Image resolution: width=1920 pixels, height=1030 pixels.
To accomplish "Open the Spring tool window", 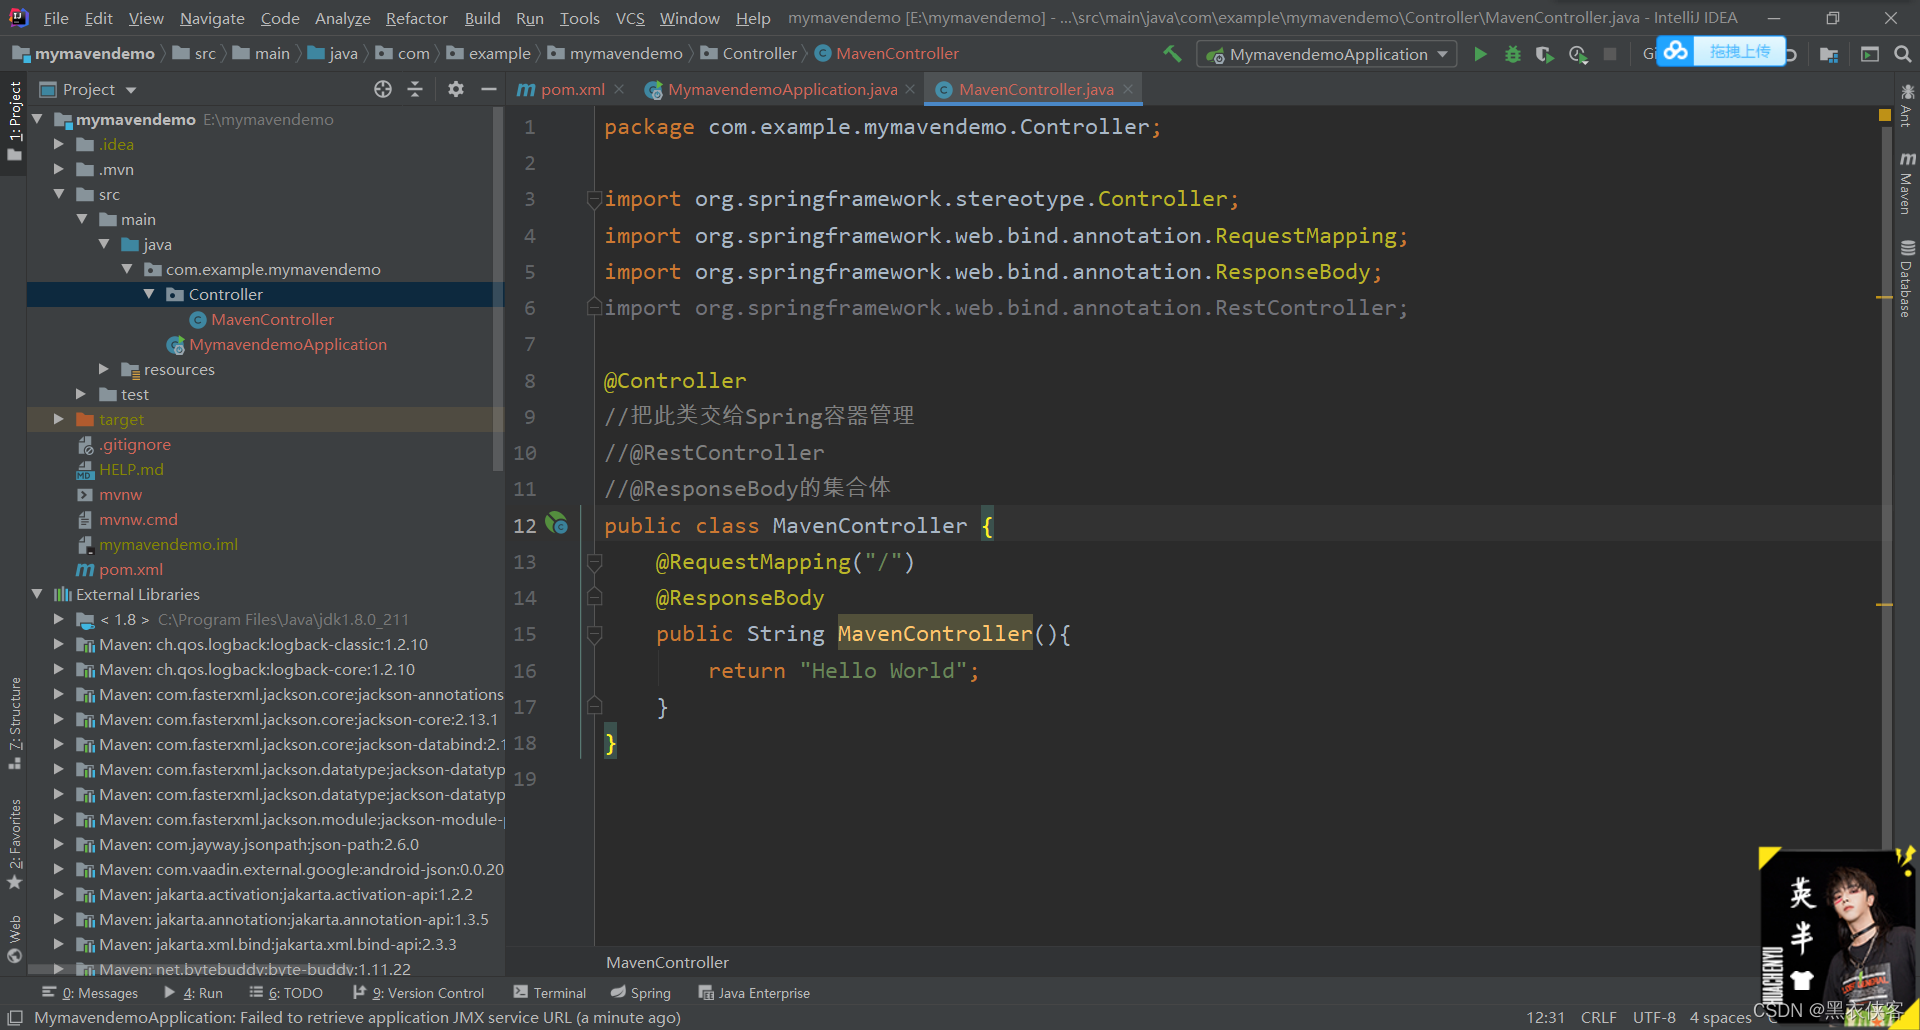I will 640,993.
